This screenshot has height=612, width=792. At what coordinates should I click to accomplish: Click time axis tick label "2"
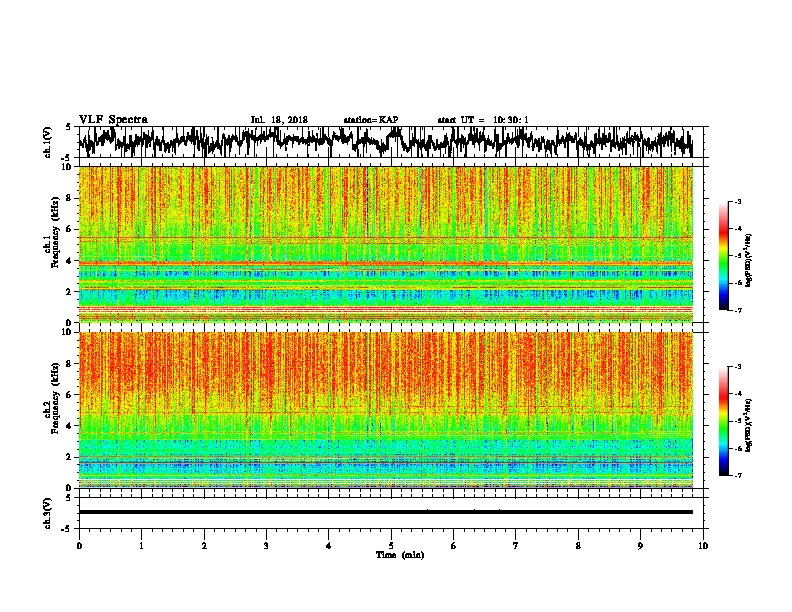[204, 546]
